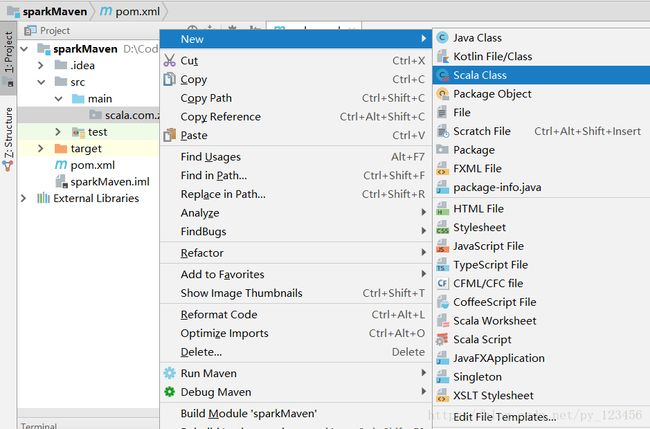
Task: Expand the target folder
Action: 41,148
